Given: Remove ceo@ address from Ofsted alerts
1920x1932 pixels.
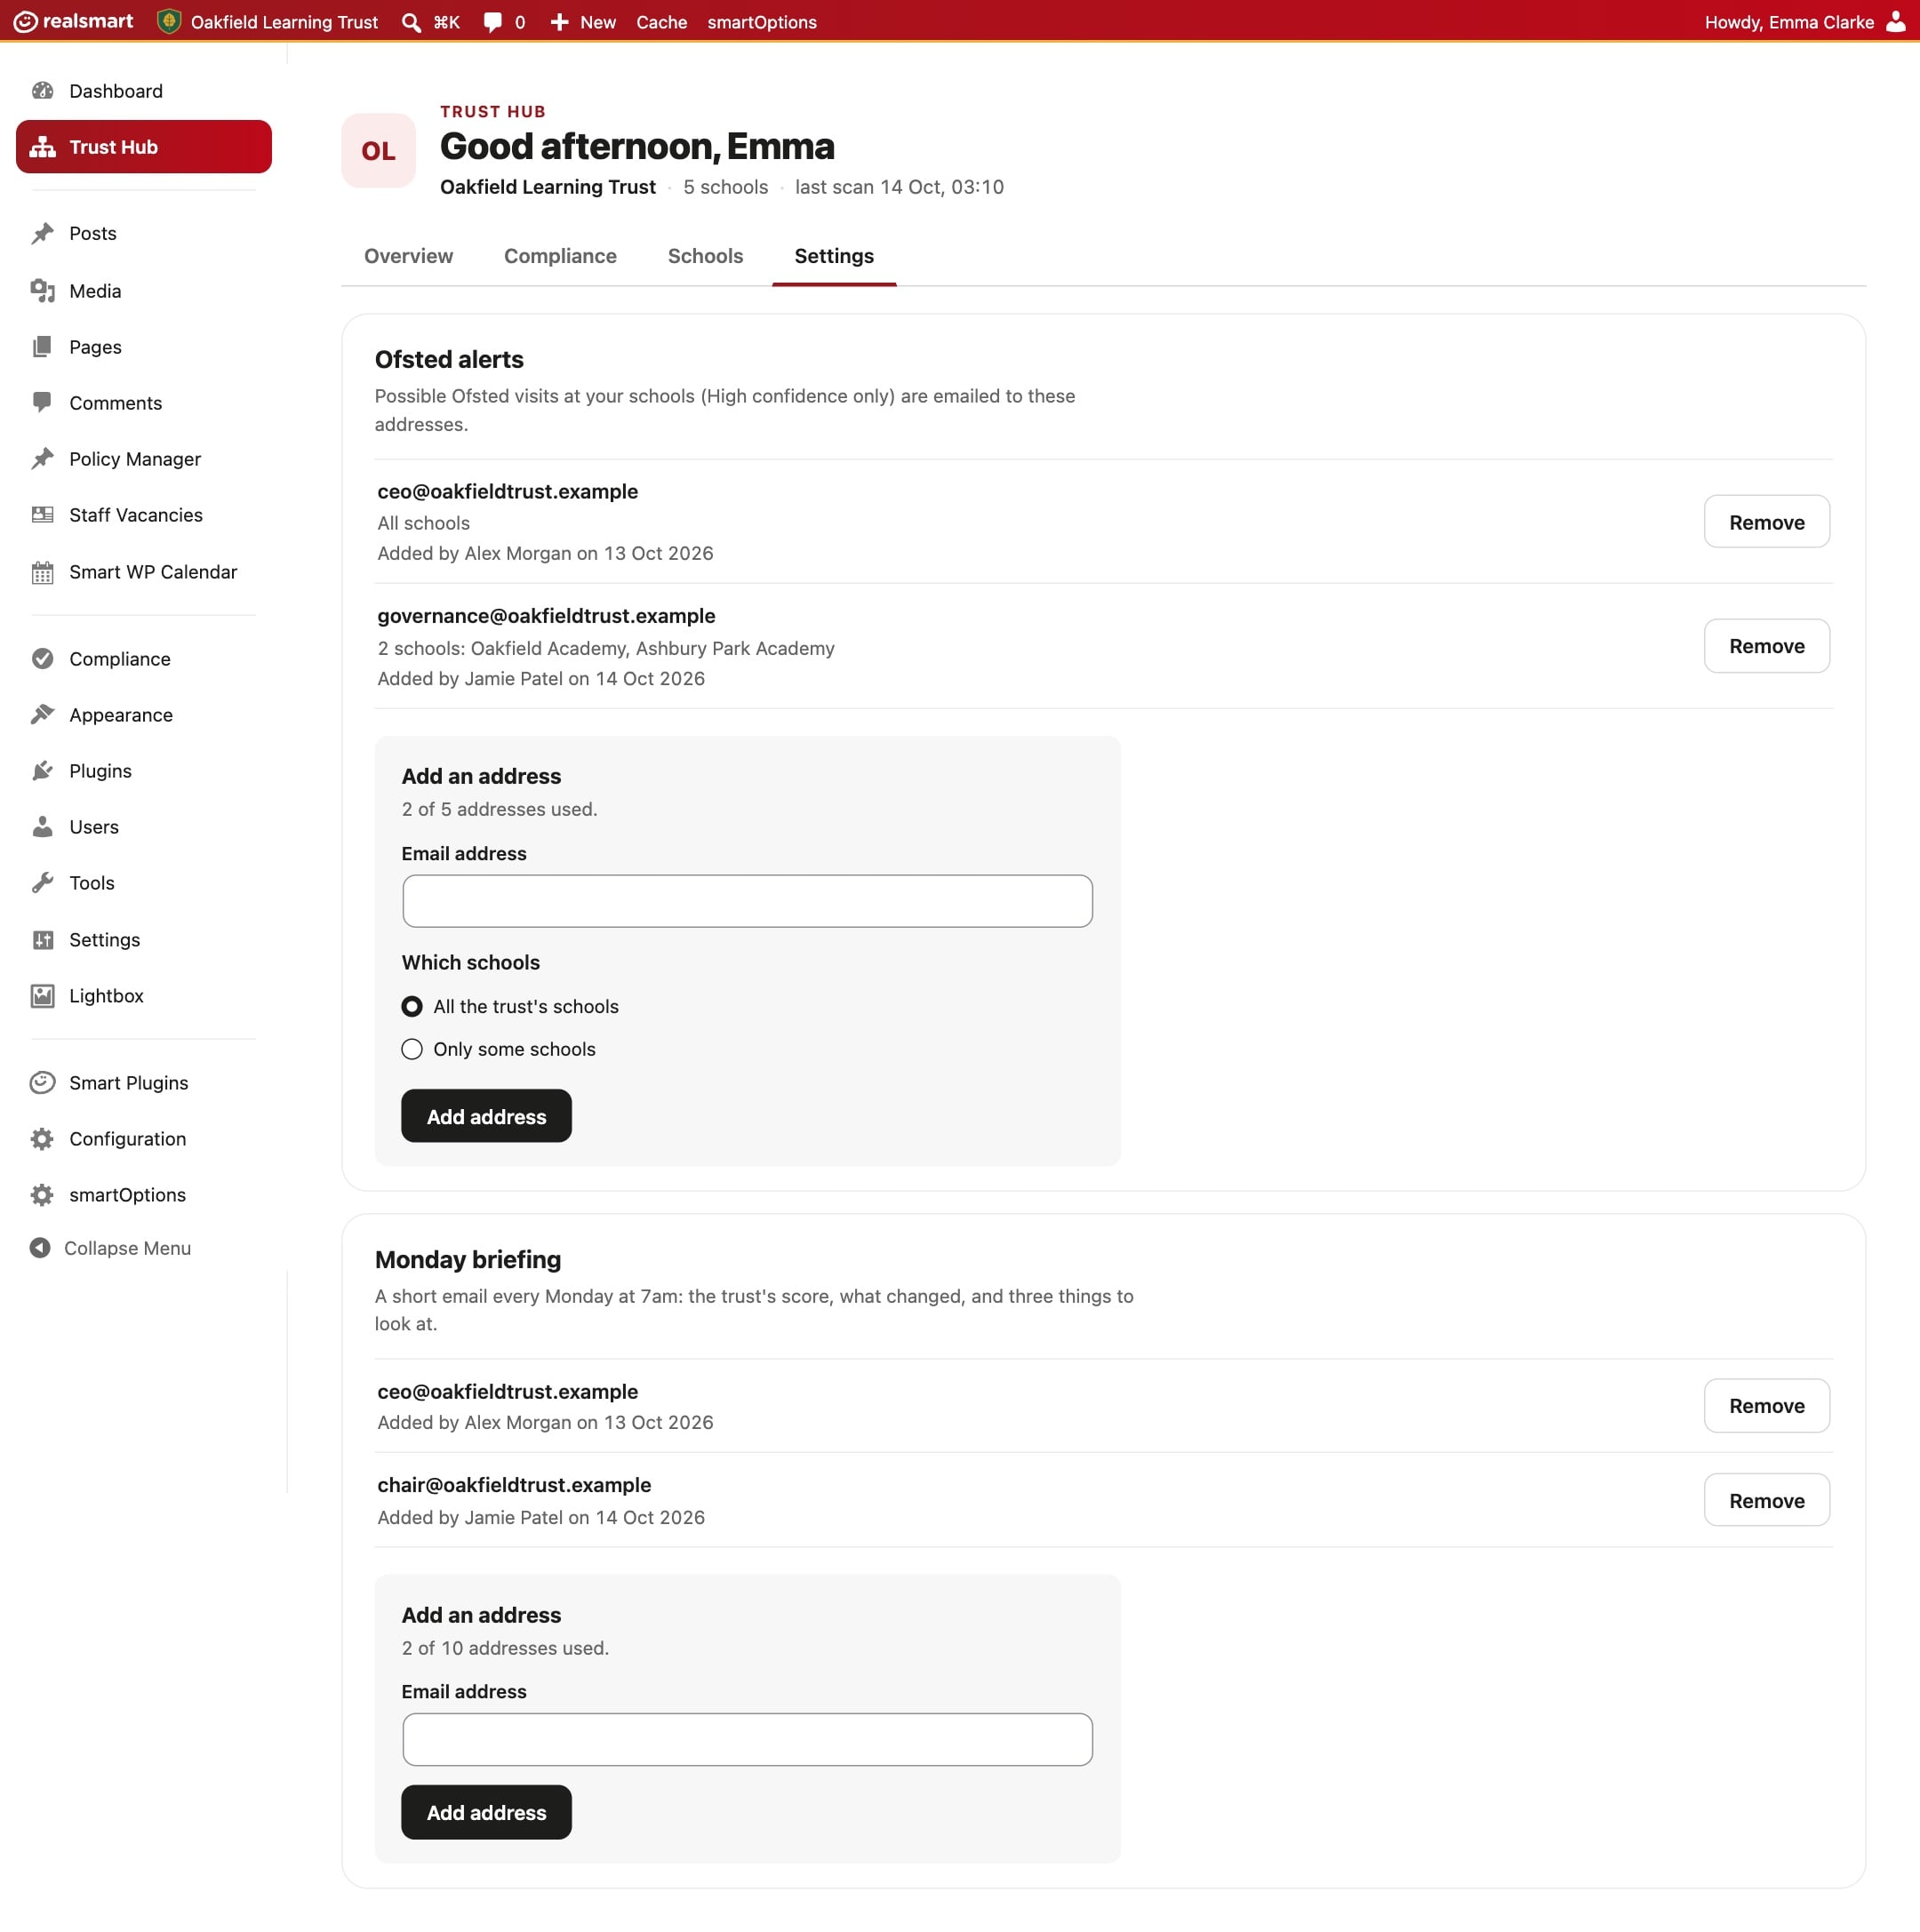Looking at the screenshot, I should click(x=1766, y=522).
